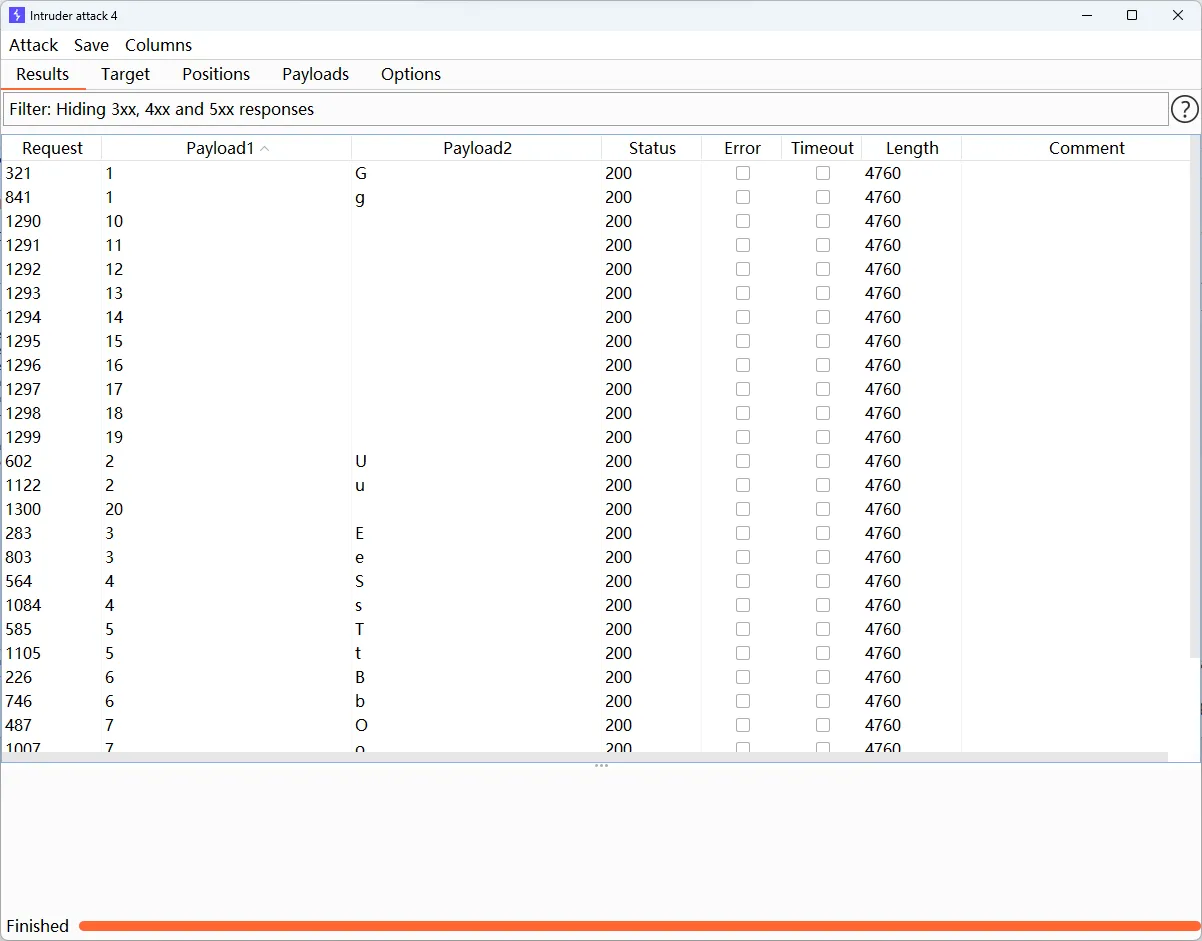Click the Request column header
Viewport: 1202px width, 941px height.
coord(52,148)
